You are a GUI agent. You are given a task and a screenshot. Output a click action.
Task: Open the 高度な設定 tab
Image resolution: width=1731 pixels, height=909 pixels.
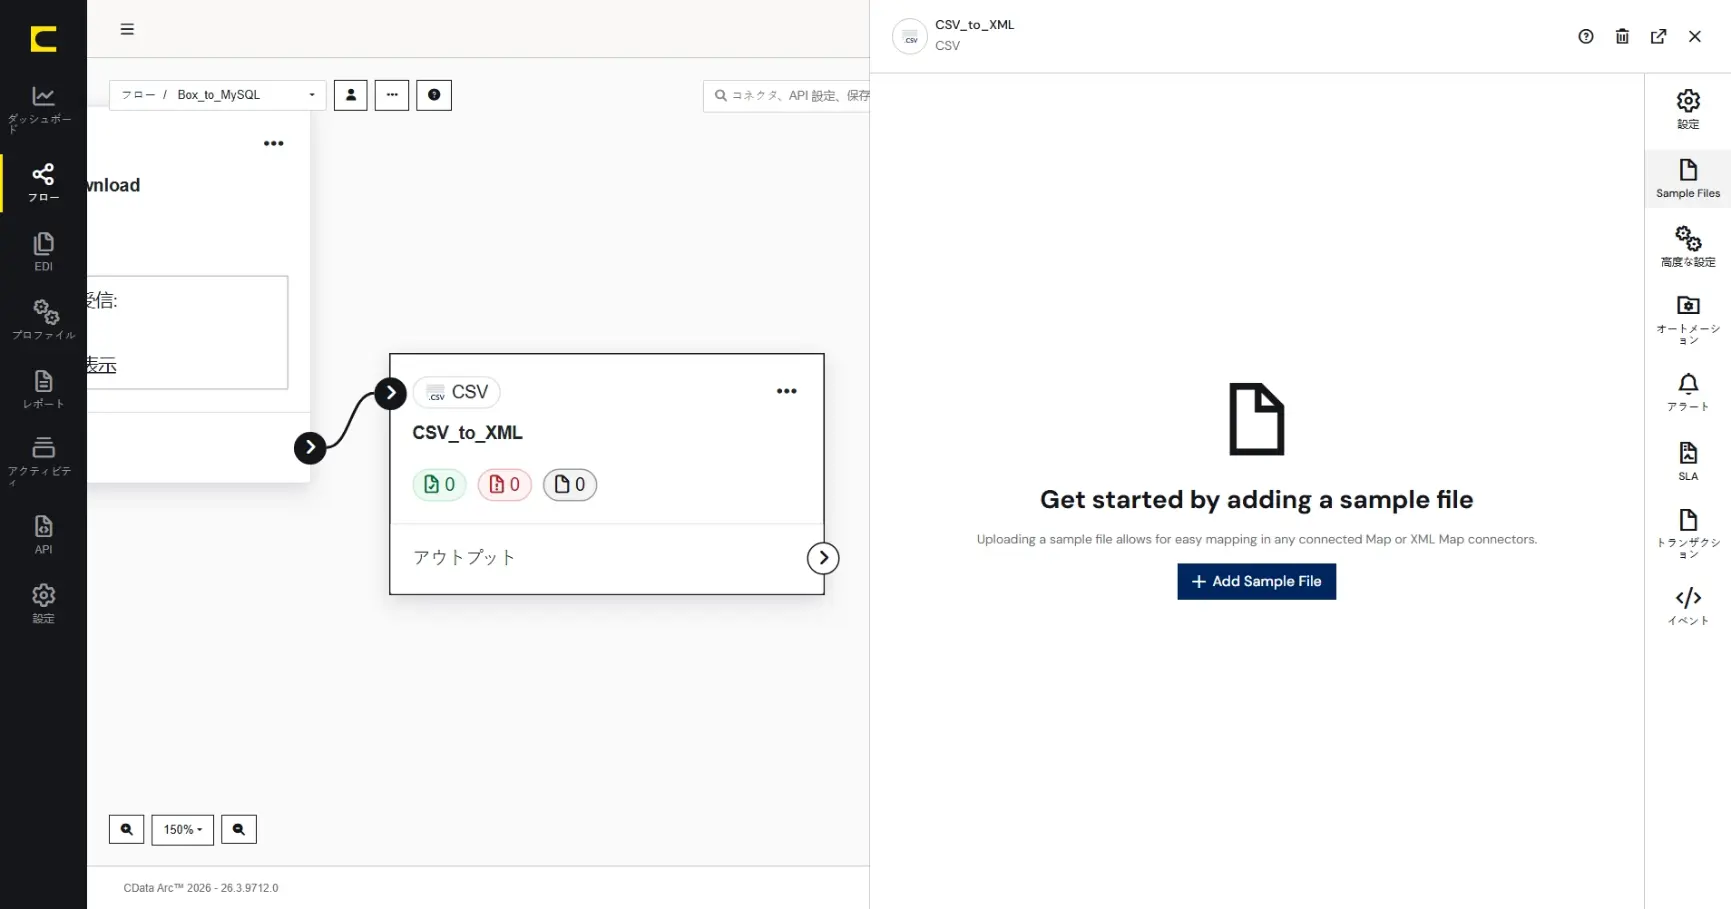pos(1688,248)
